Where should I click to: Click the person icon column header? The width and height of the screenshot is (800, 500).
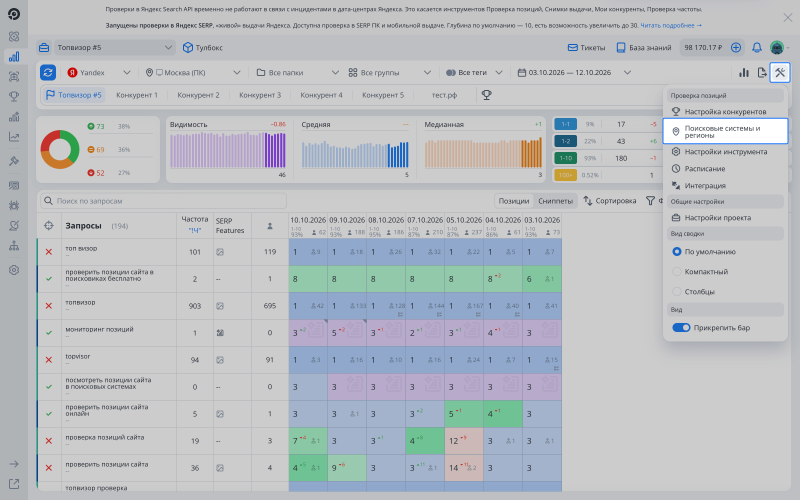[x=270, y=226]
